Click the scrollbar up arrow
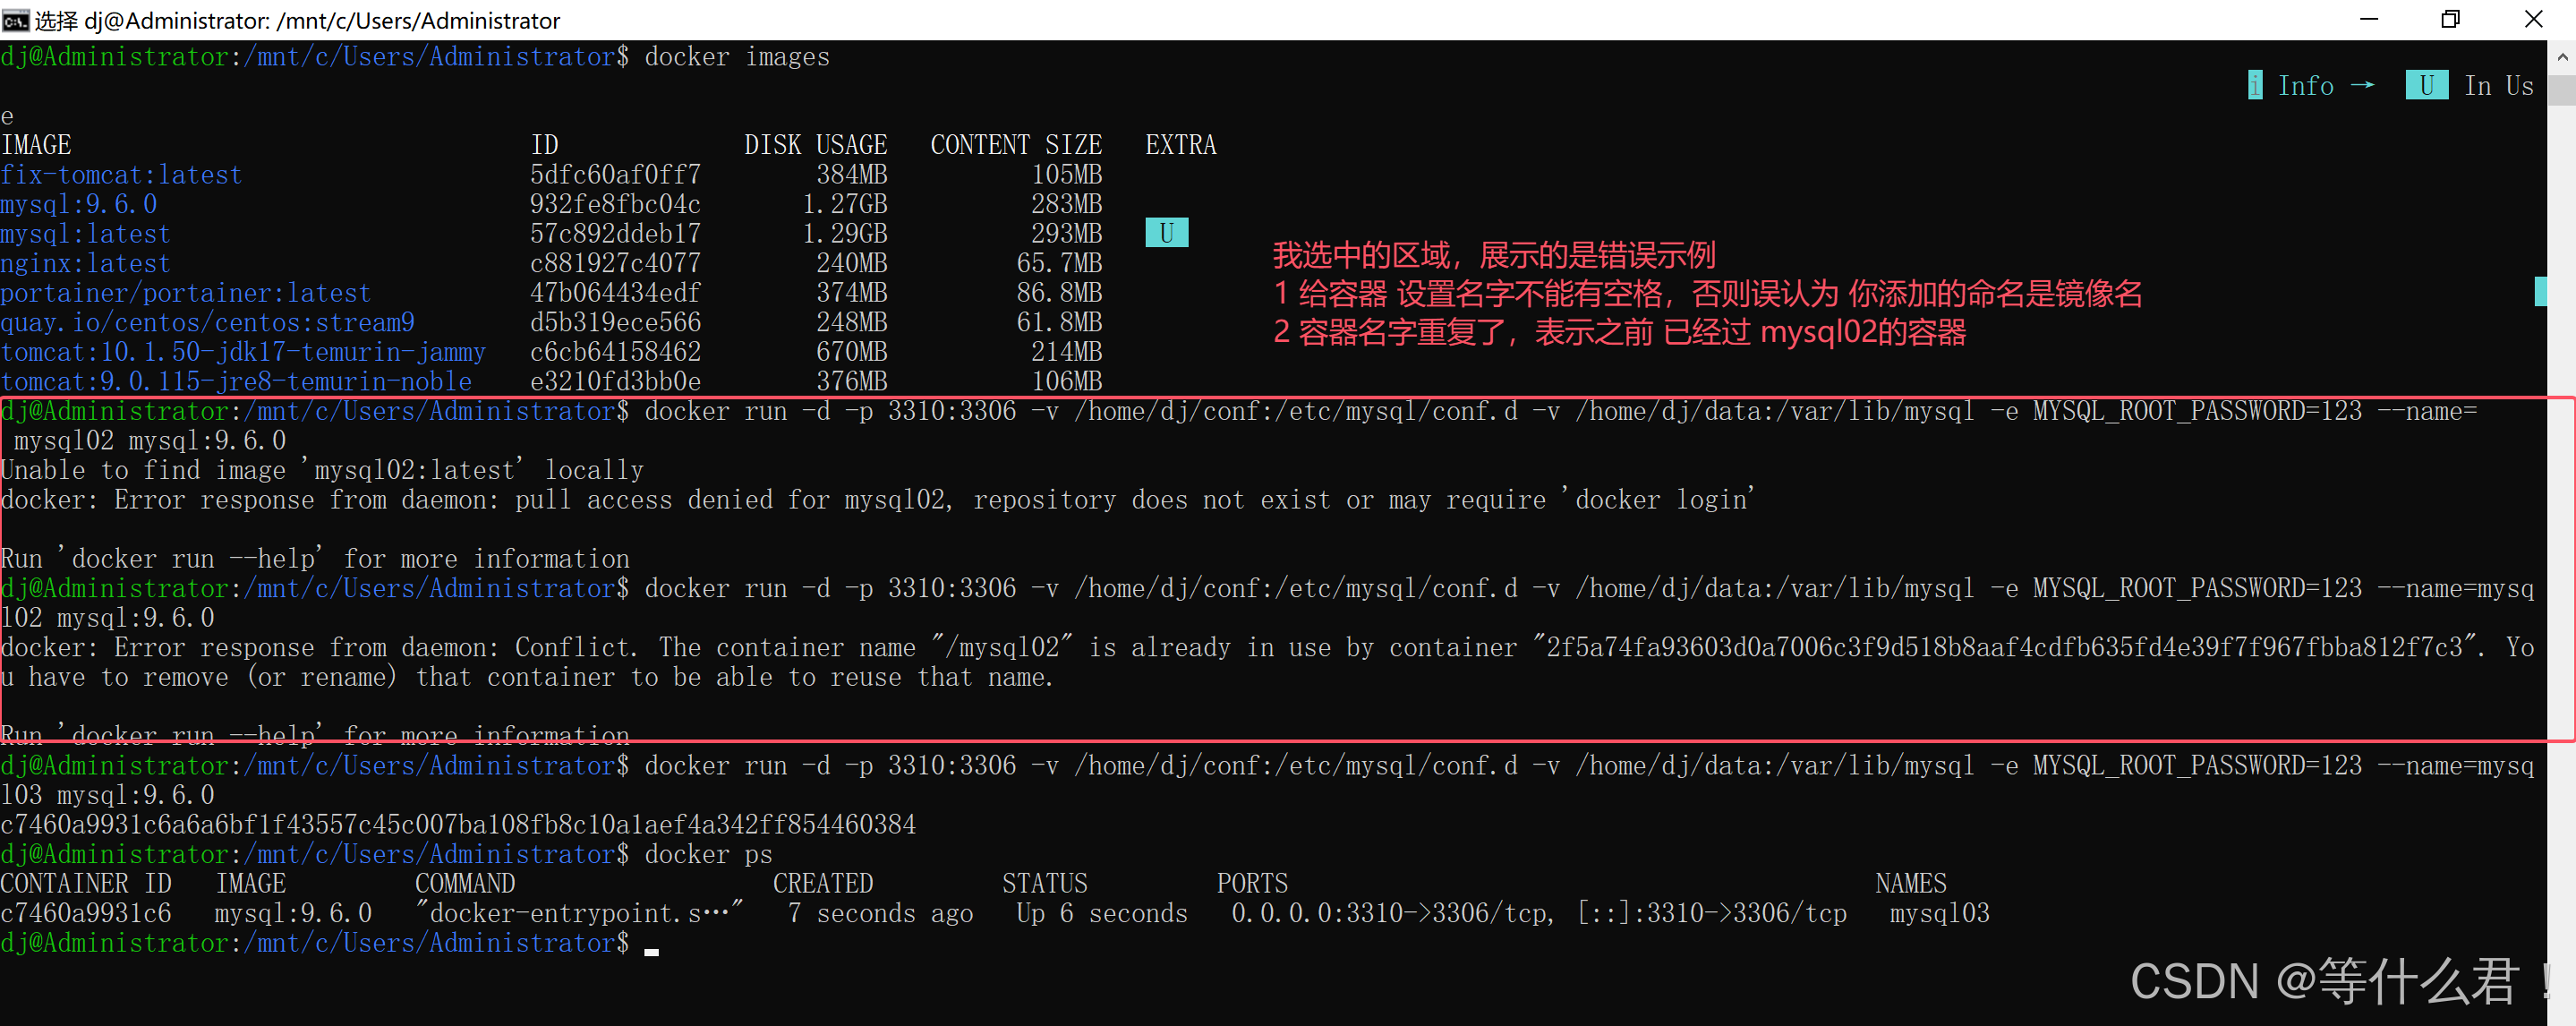 coord(2562,58)
